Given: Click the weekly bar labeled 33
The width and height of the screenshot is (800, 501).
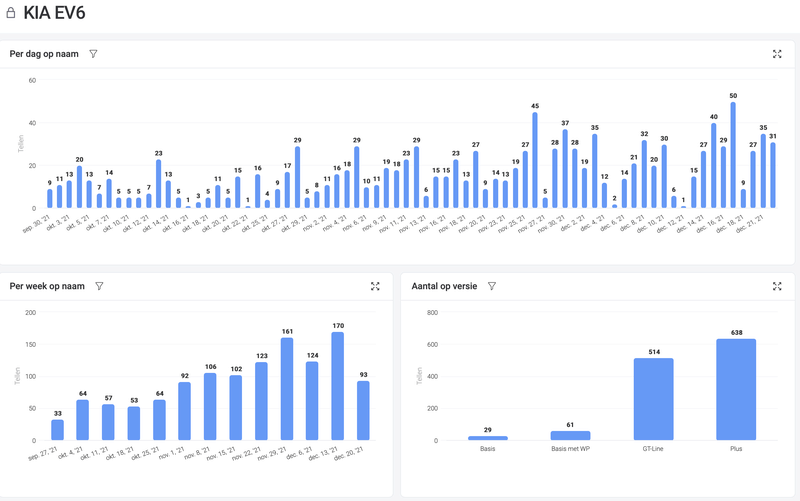Looking at the screenshot, I should [58, 430].
